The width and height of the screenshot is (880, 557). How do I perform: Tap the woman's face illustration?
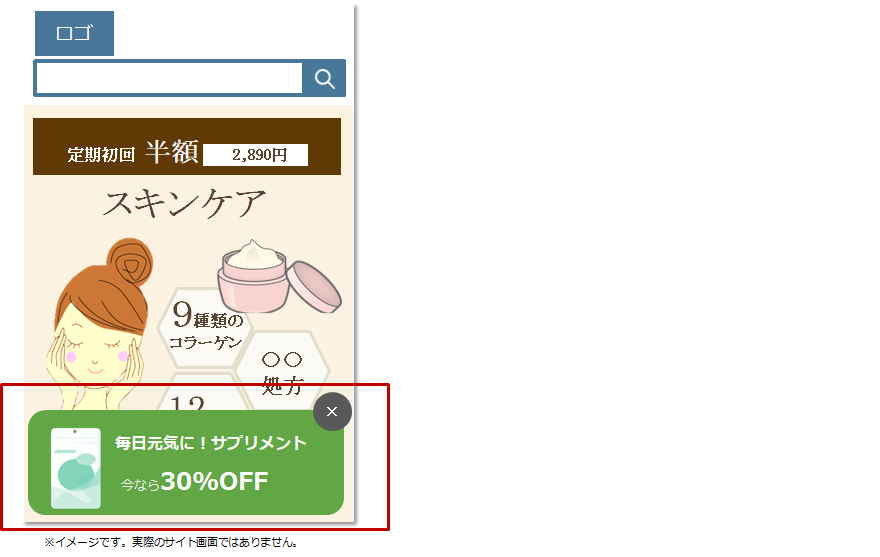point(97,345)
